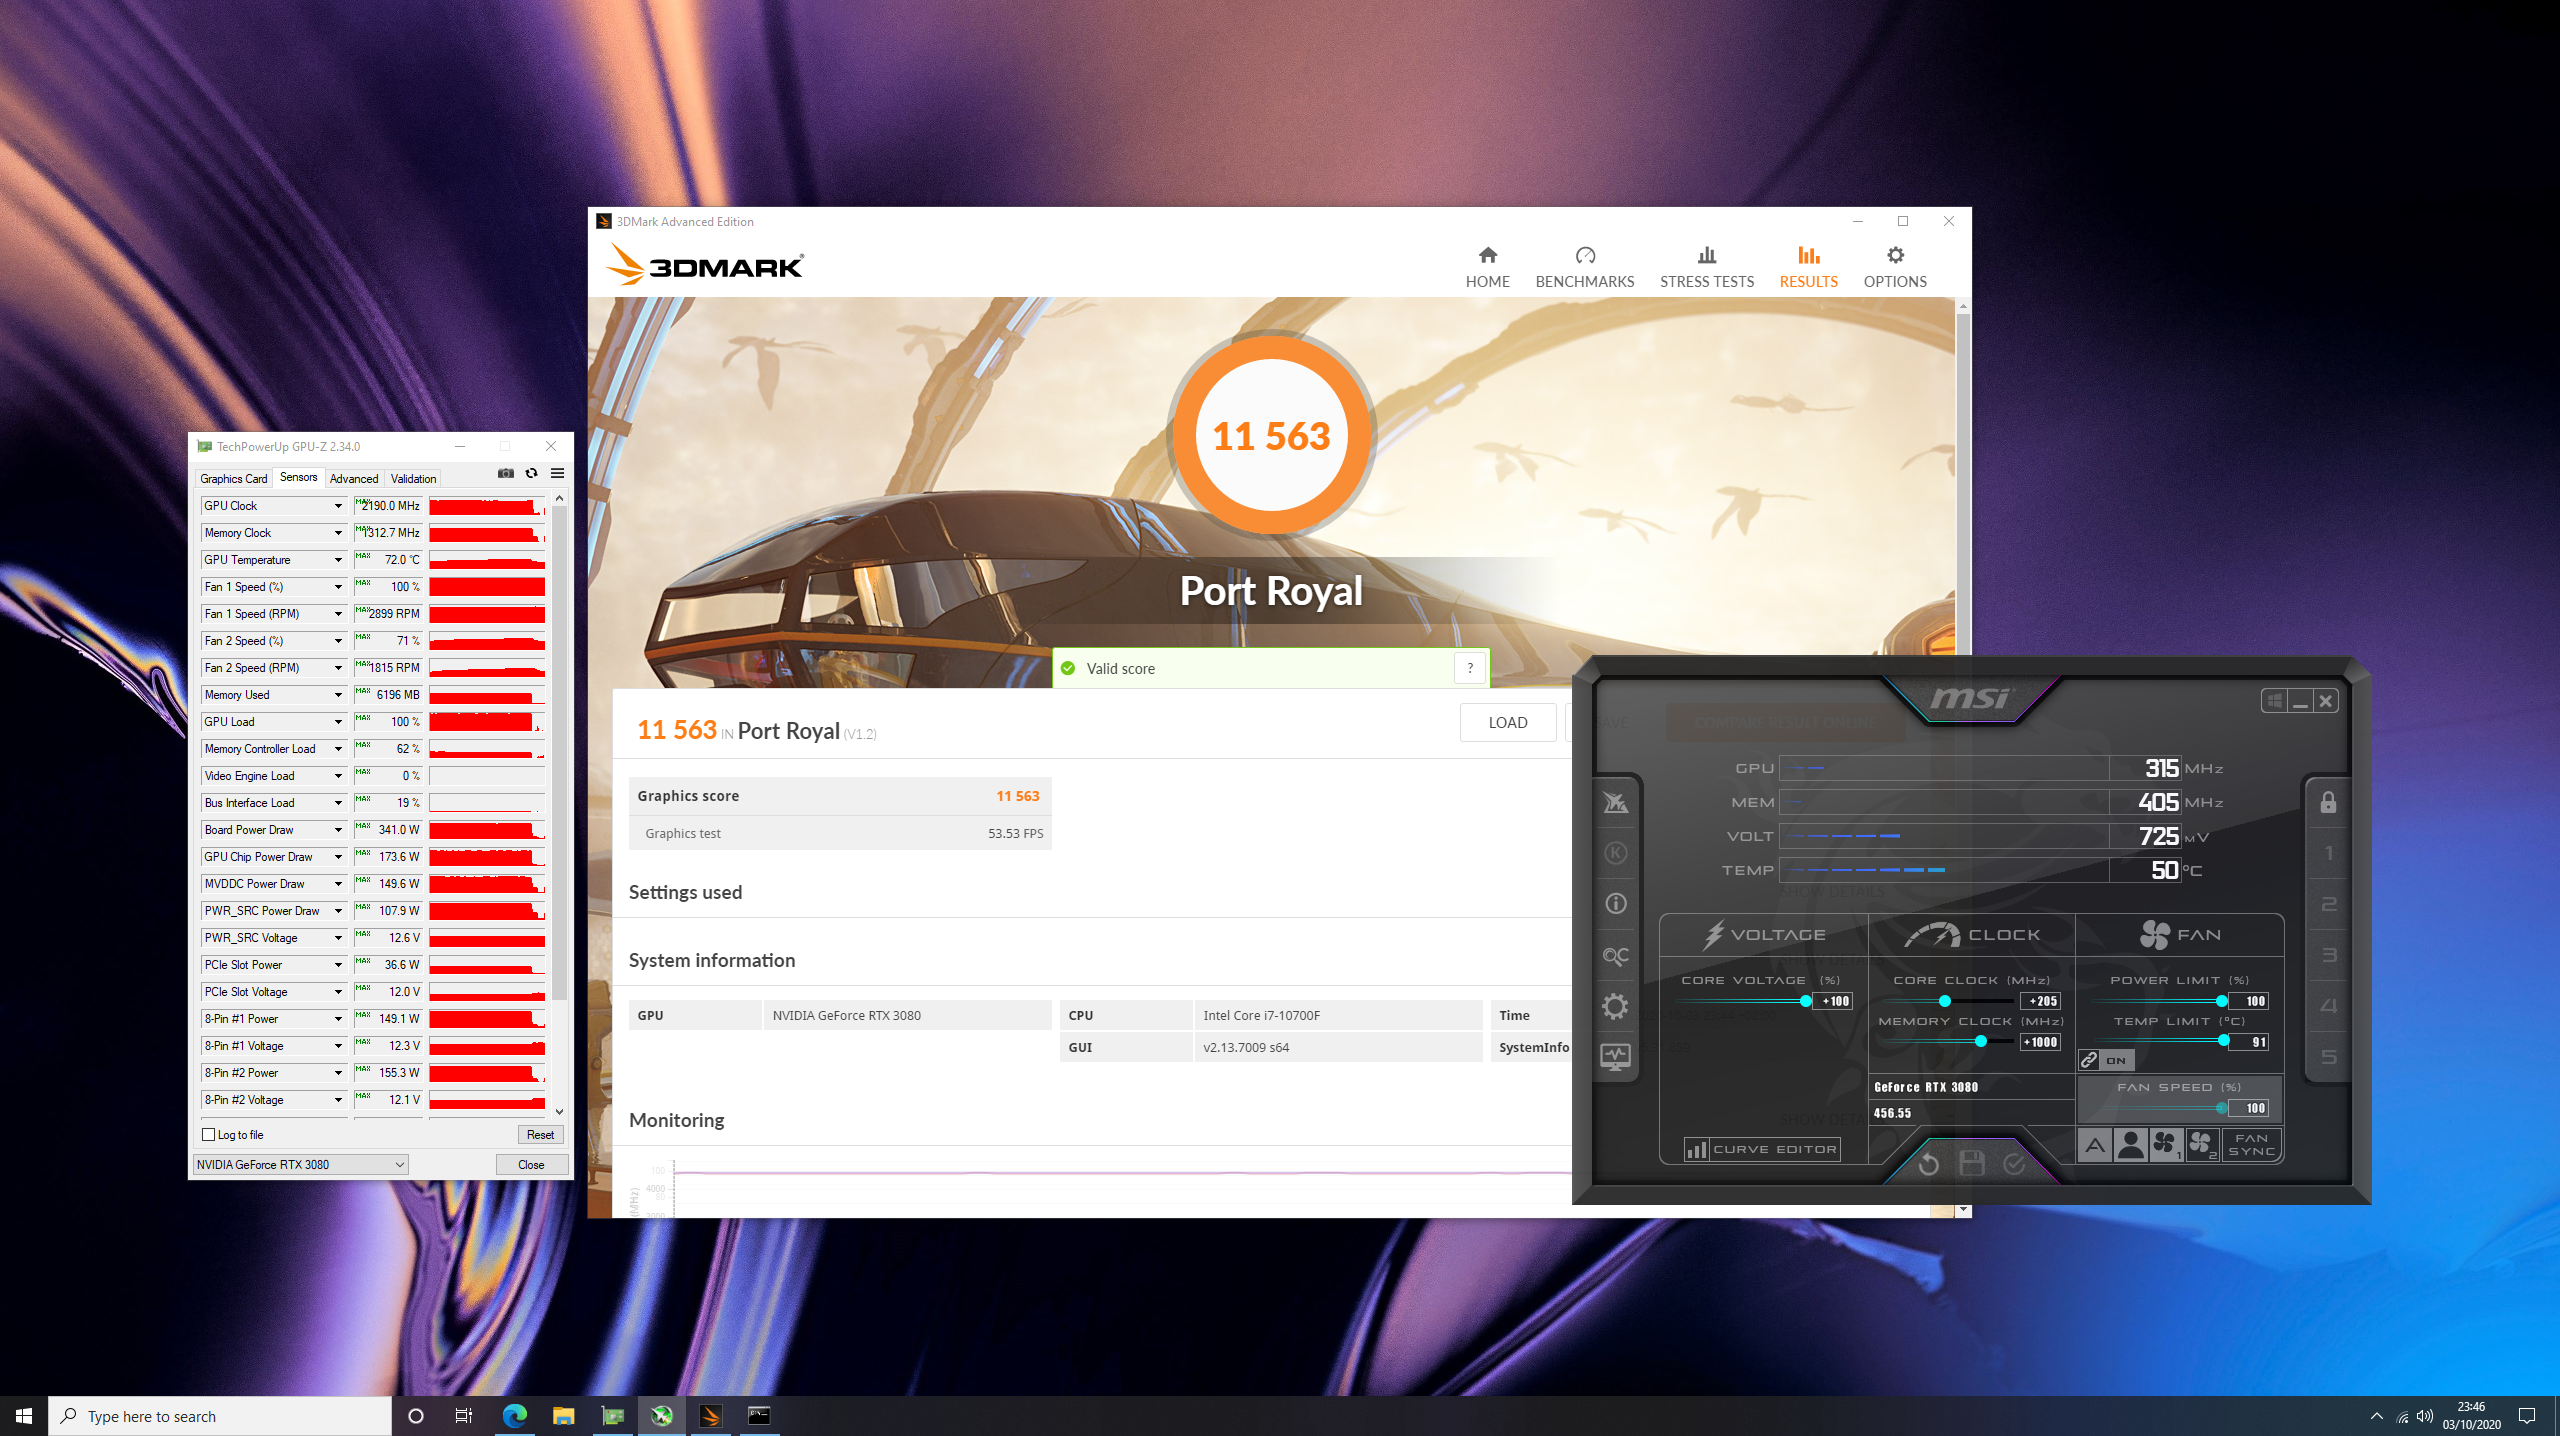Open the GPU-Z hamburger menu

(x=558, y=474)
